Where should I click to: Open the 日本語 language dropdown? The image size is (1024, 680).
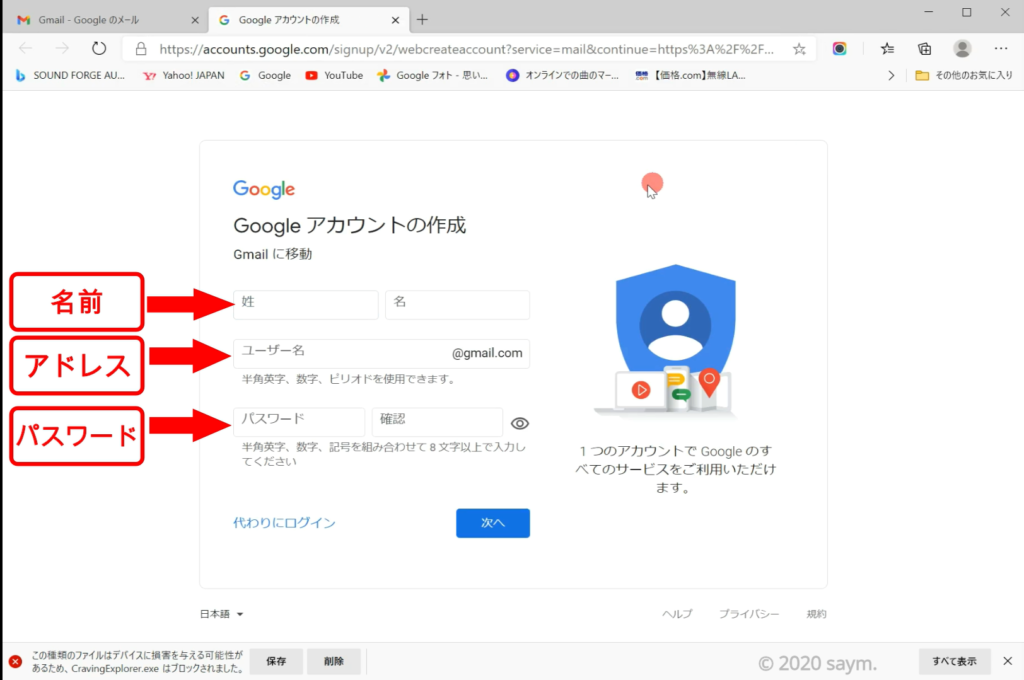coord(222,614)
